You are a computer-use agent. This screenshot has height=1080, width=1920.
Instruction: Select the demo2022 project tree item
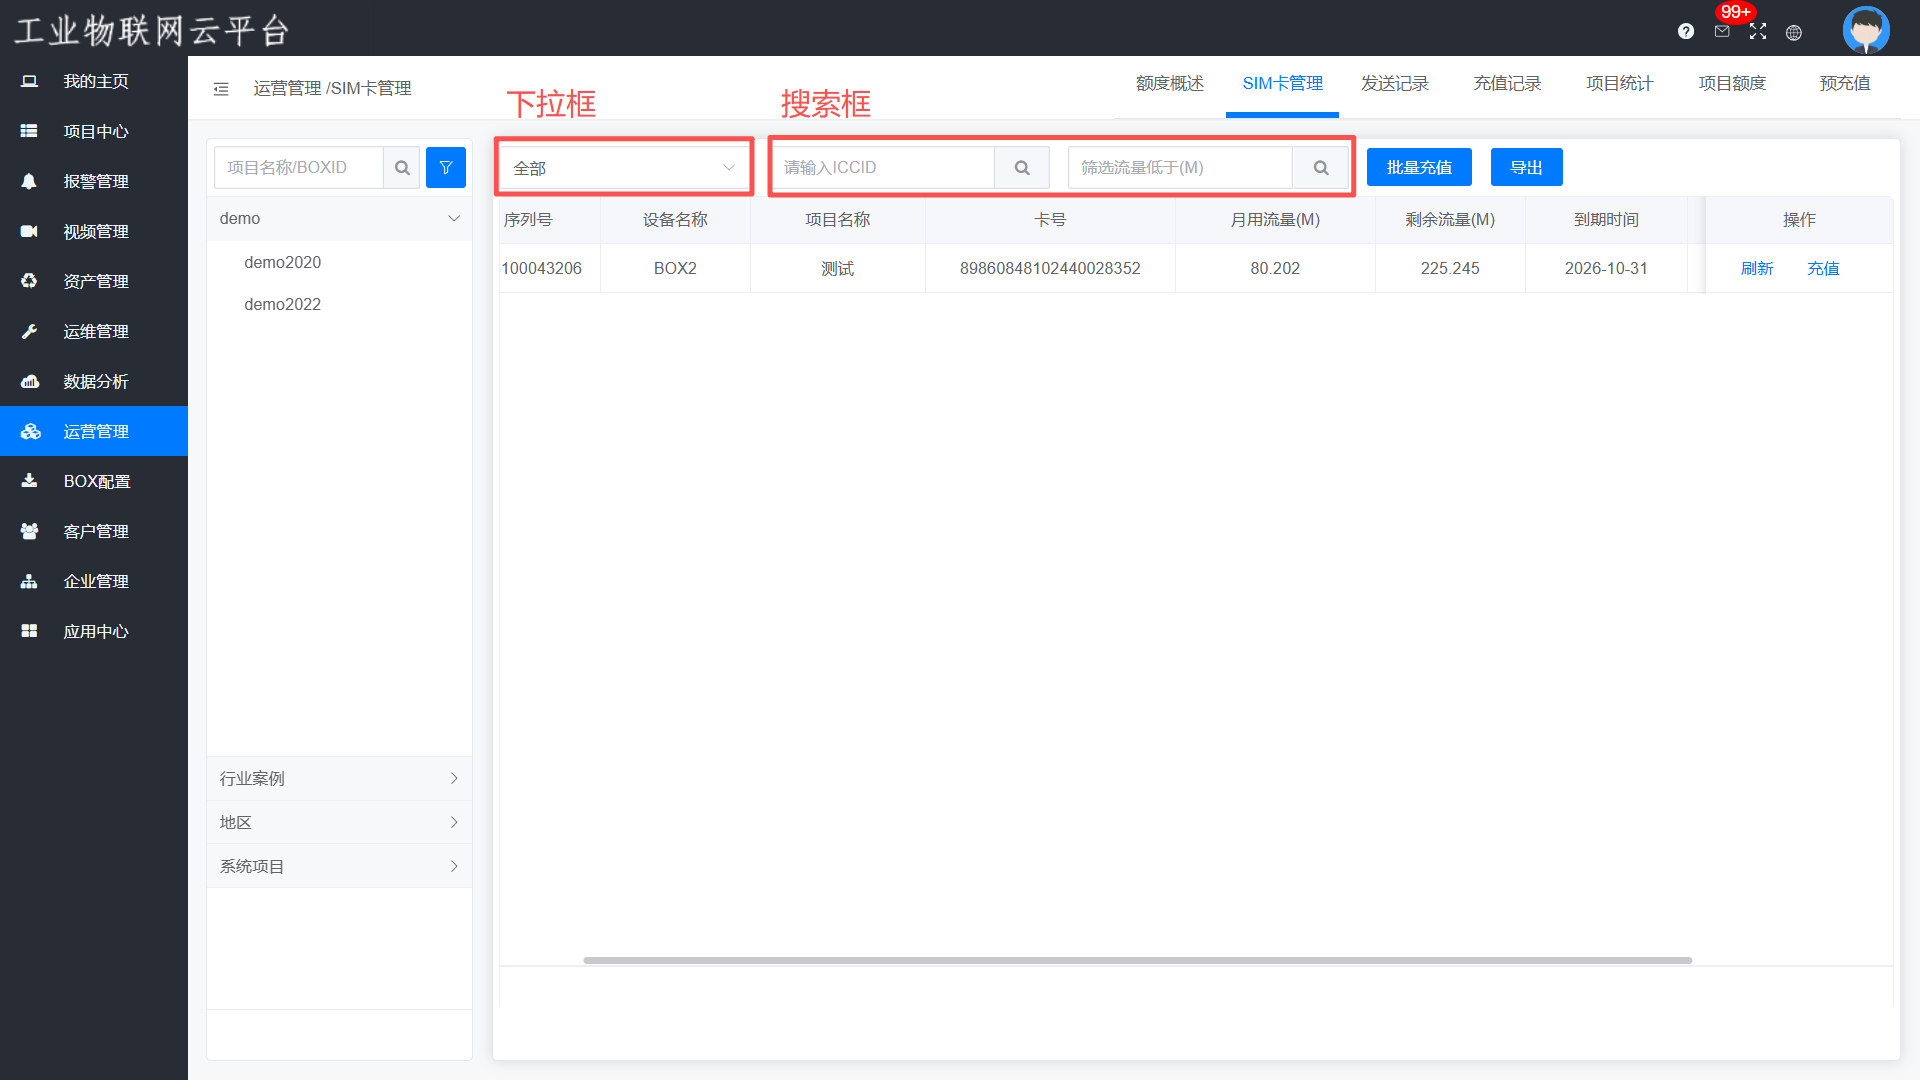click(x=282, y=304)
